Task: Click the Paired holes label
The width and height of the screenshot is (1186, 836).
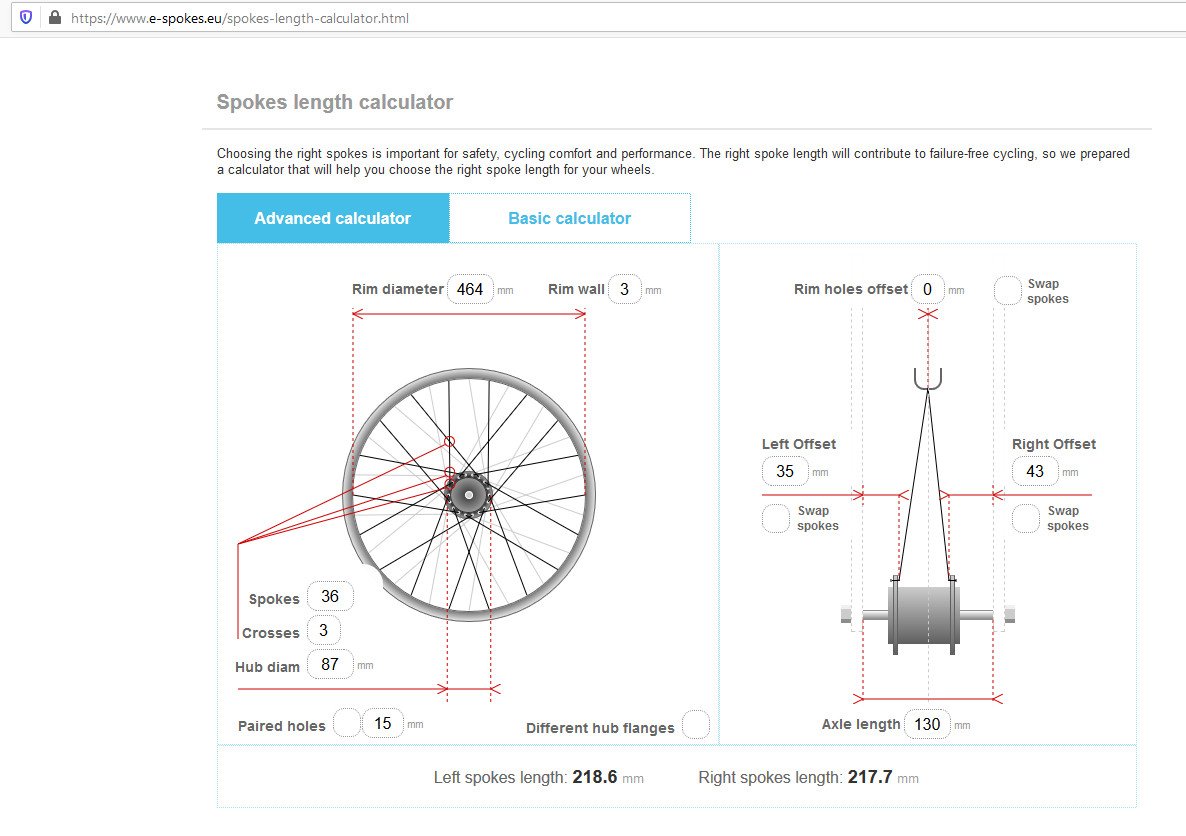Action: [281, 726]
